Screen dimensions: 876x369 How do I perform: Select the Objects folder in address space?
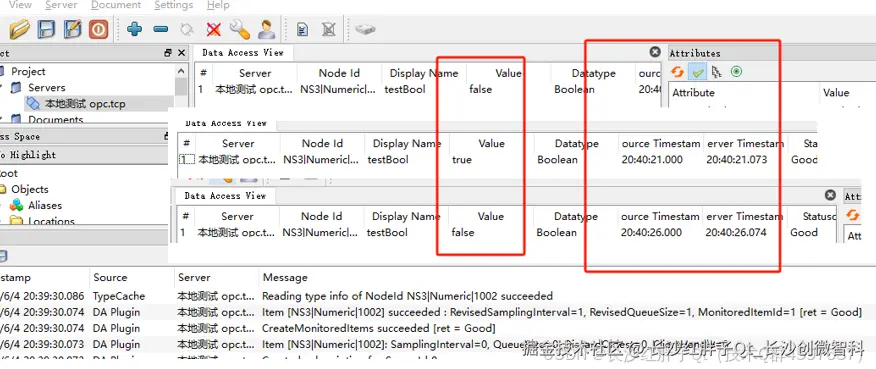pos(30,190)
